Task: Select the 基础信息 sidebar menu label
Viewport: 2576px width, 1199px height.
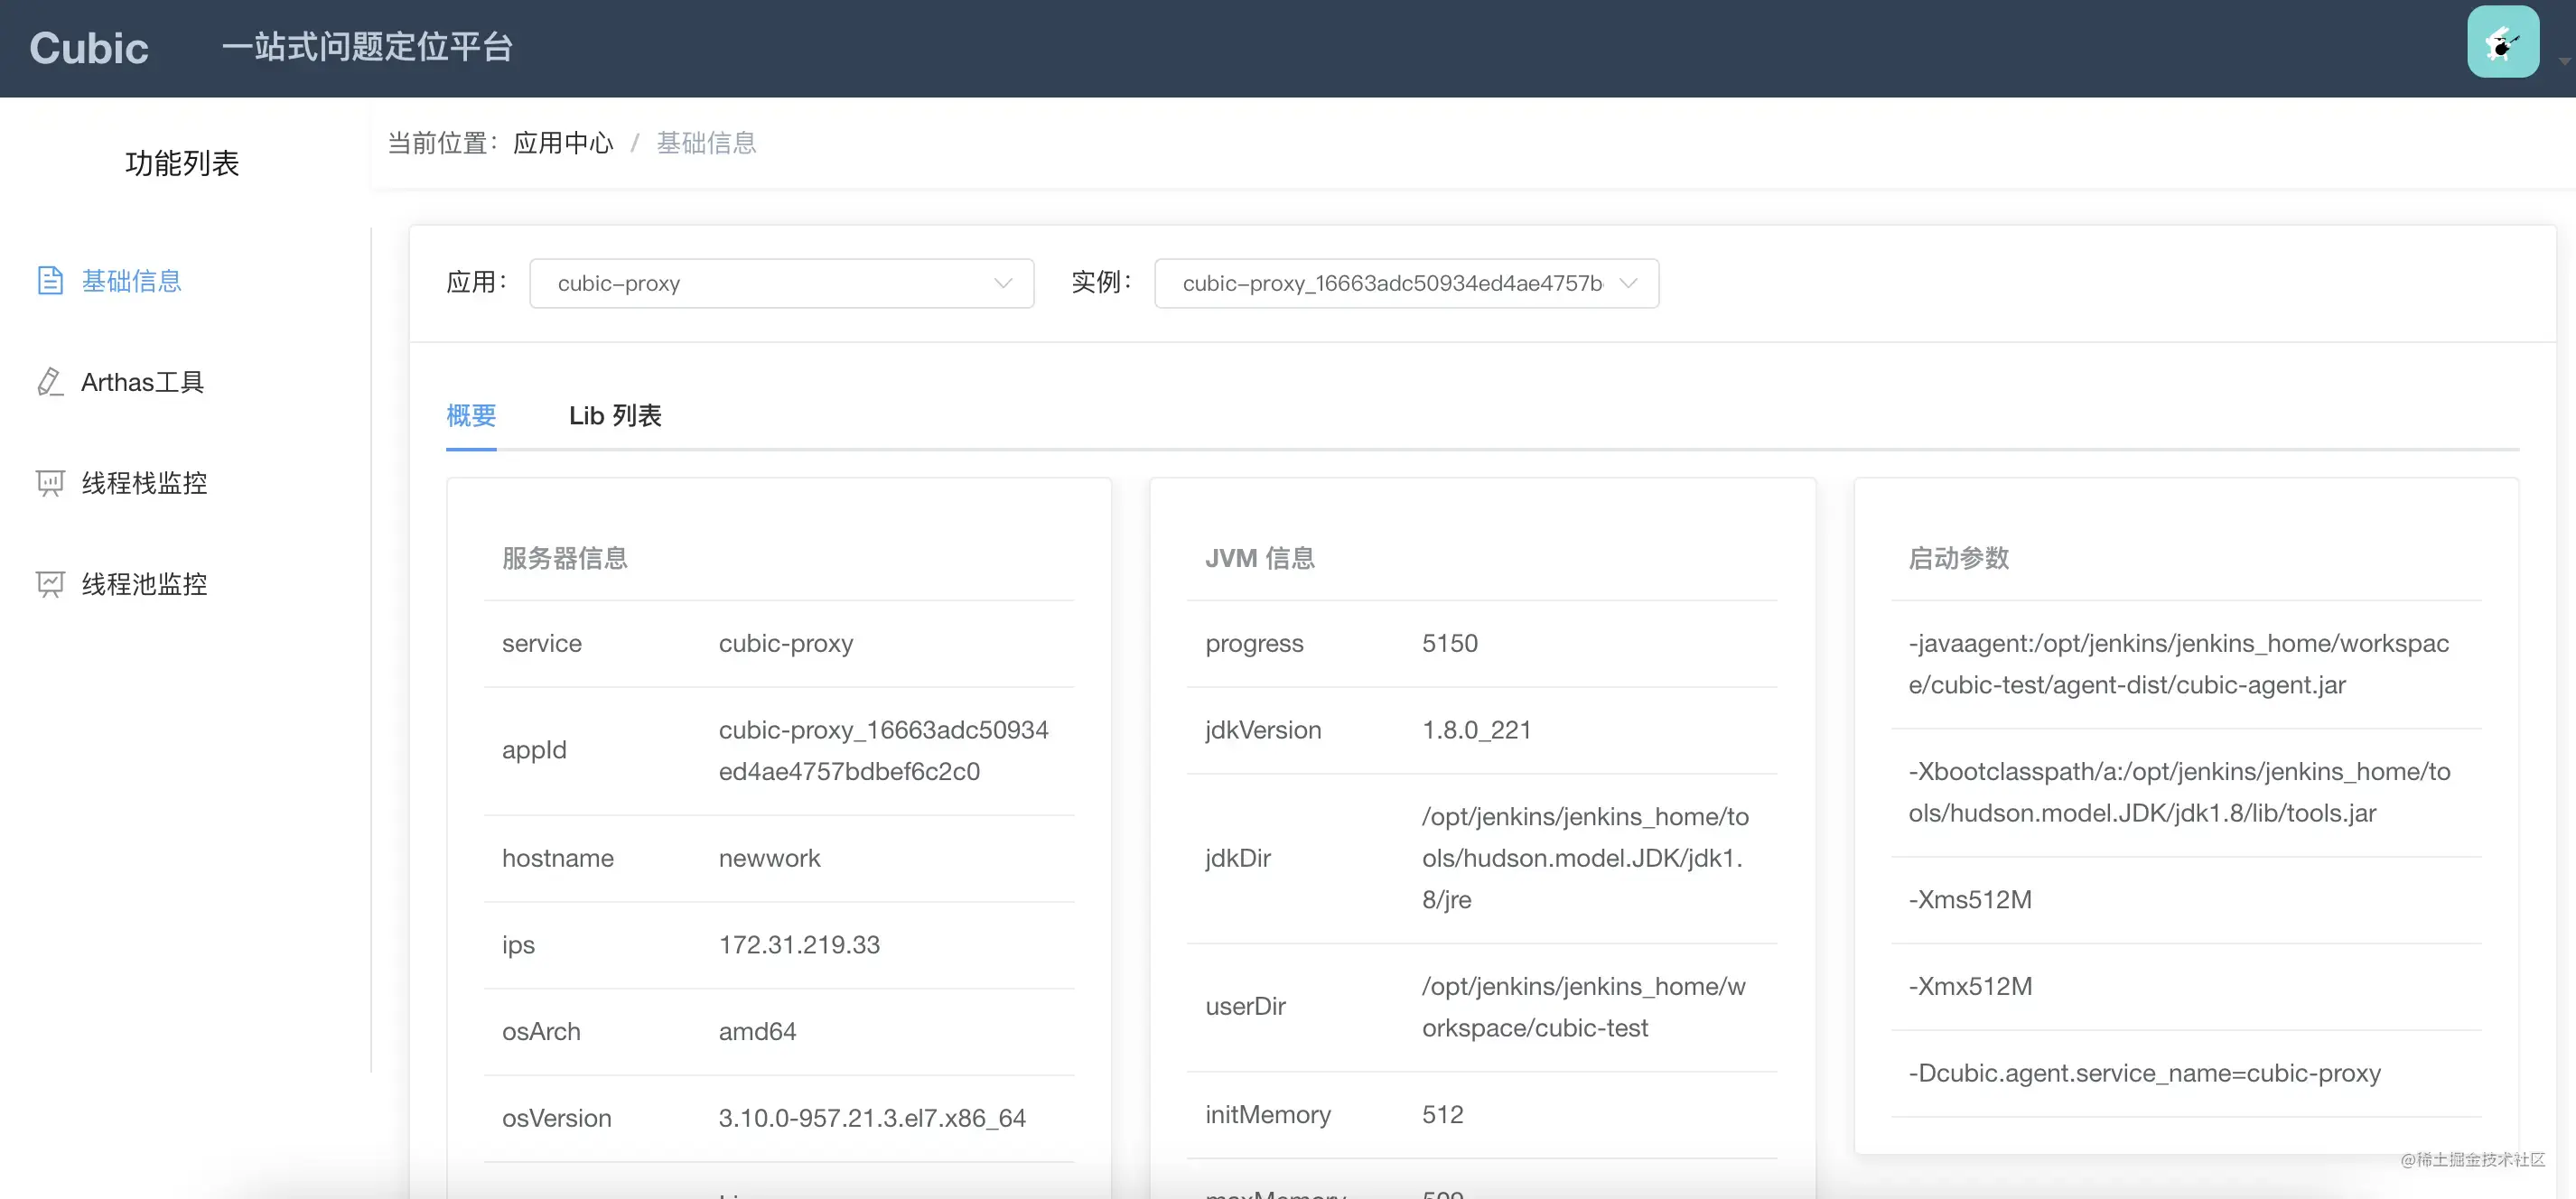Action: 132,281
